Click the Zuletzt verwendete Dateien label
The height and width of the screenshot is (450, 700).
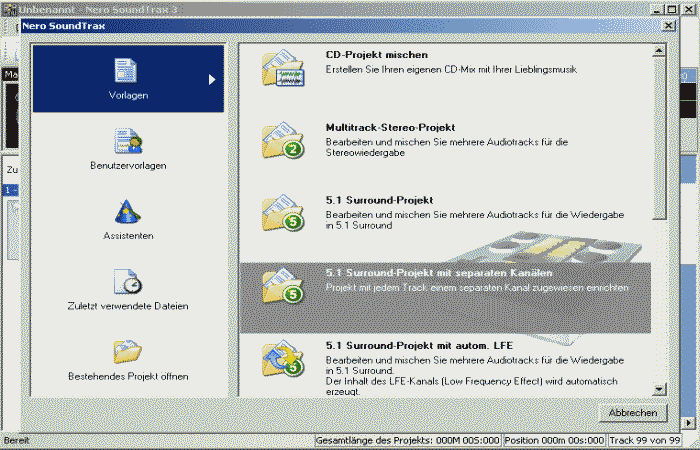pyautogui.click(x=127, y=306)
